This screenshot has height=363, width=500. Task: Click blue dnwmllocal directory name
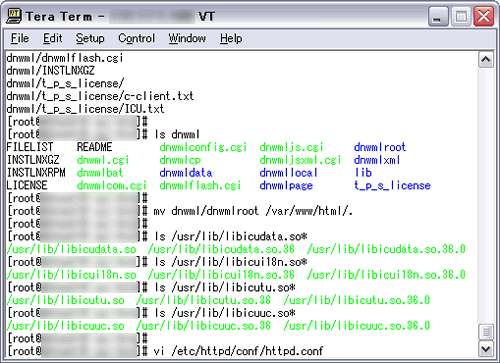click(288, 173)
